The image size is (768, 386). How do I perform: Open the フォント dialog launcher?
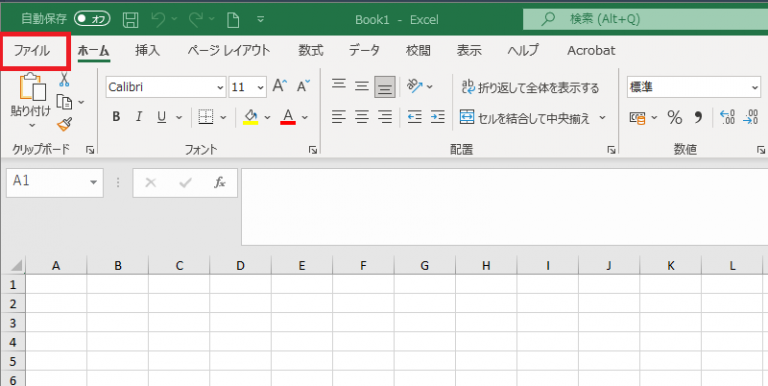[313, 150]
